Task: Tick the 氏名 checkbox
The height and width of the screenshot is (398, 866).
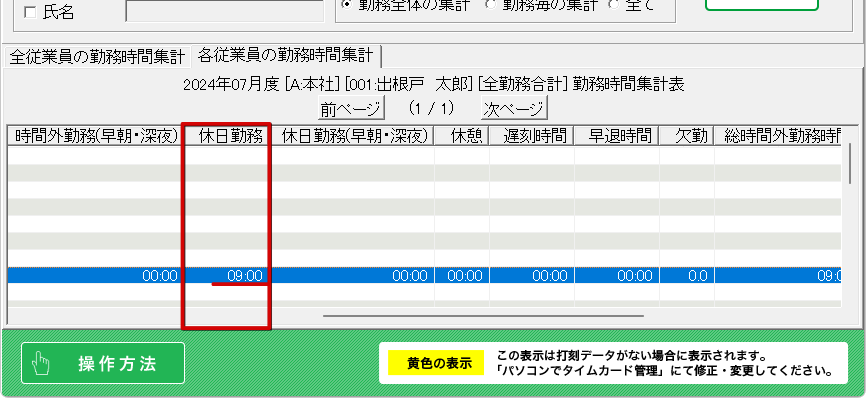Action: pyautogui.click(x=29, y=14)
